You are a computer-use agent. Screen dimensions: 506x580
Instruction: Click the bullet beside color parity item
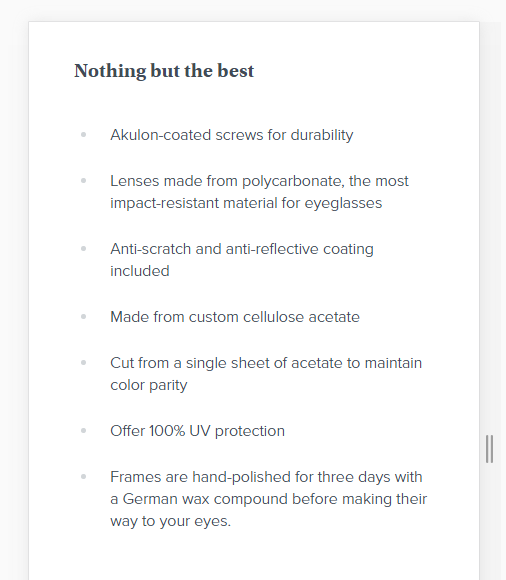84,362
